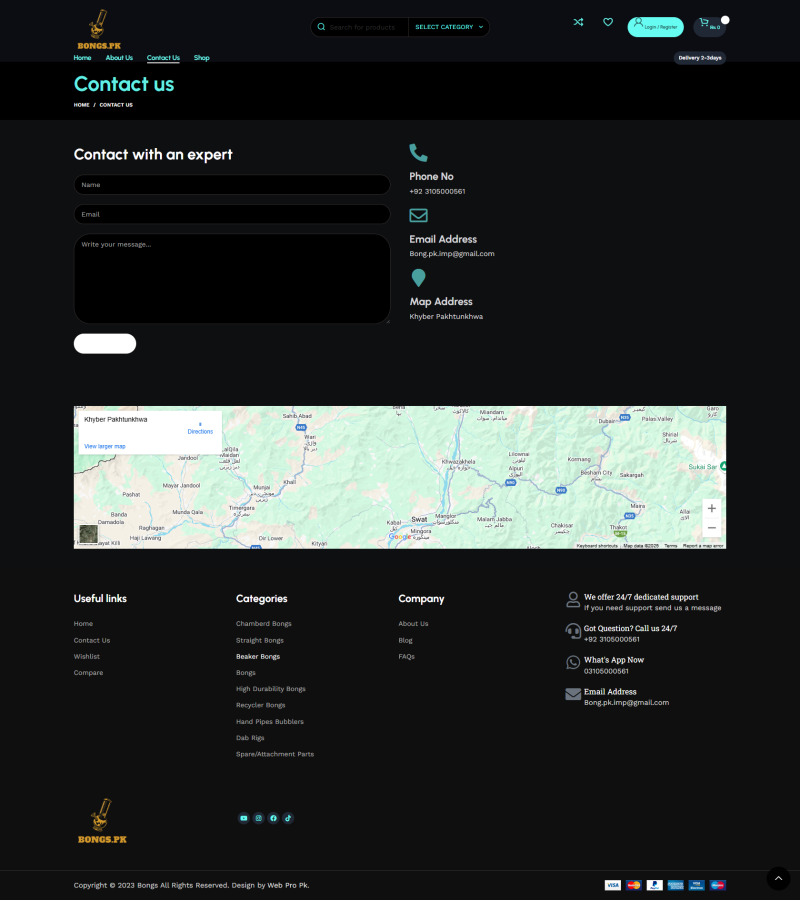Open the compare shuffle icon in header

point(578,22)
